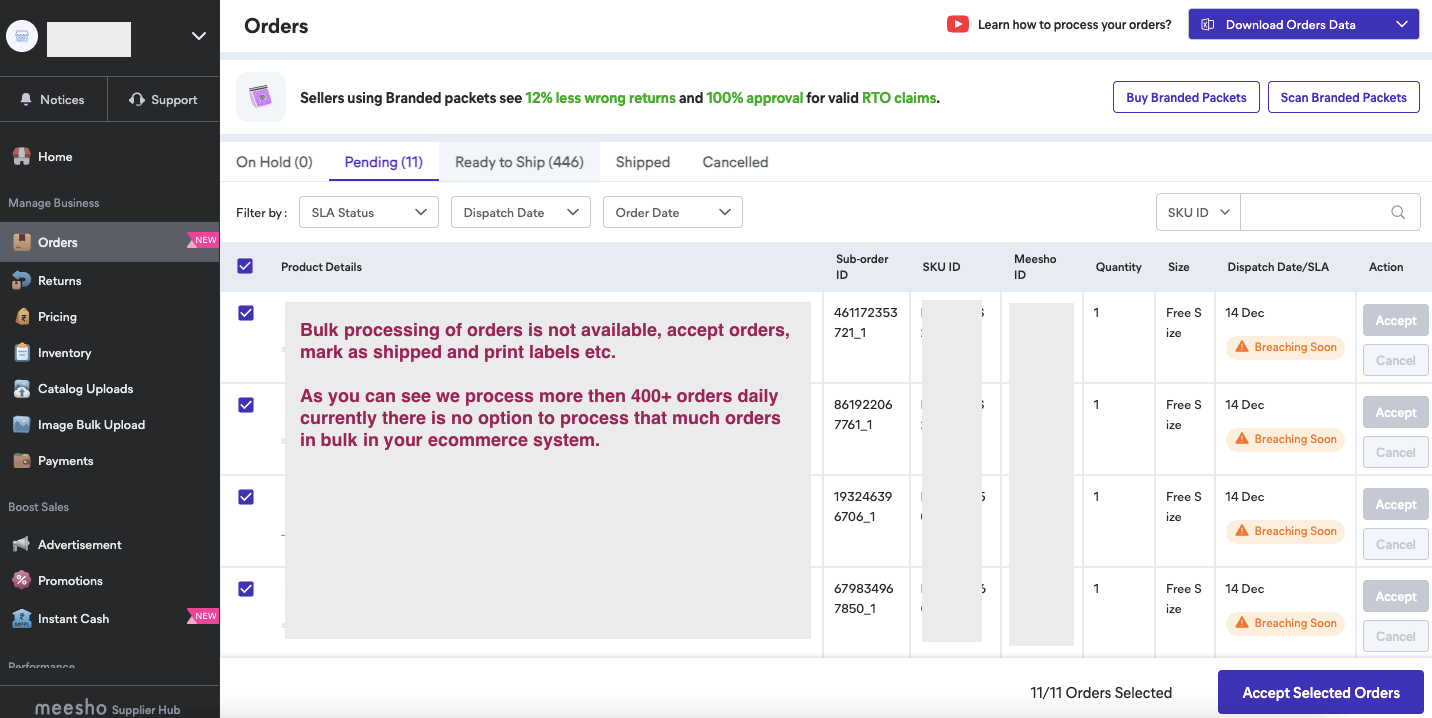Click the Advertisement megaphone icon
The image size is (1432, 718).
click(x=21, y=545)
